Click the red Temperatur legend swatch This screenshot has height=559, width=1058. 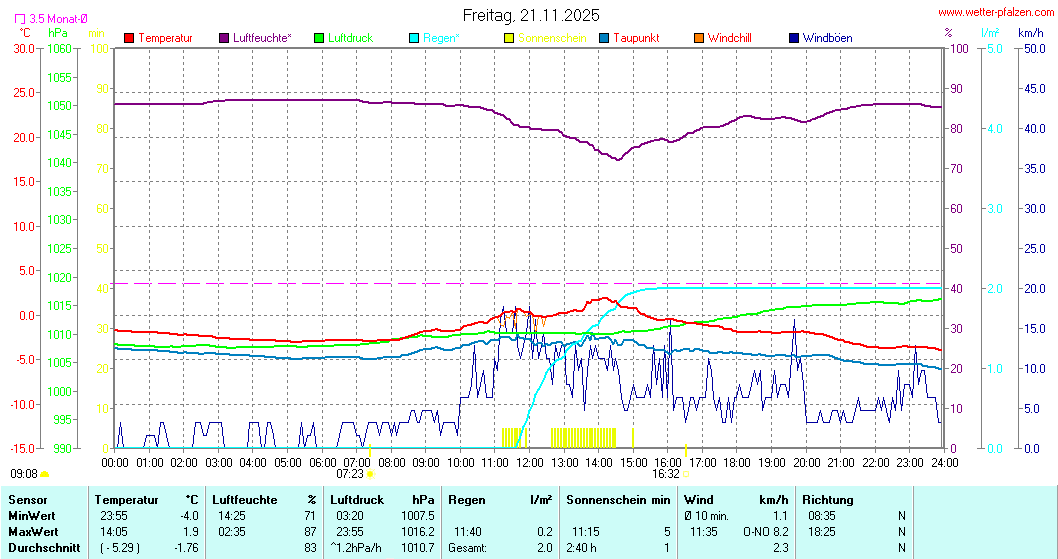tap(129, 38)
